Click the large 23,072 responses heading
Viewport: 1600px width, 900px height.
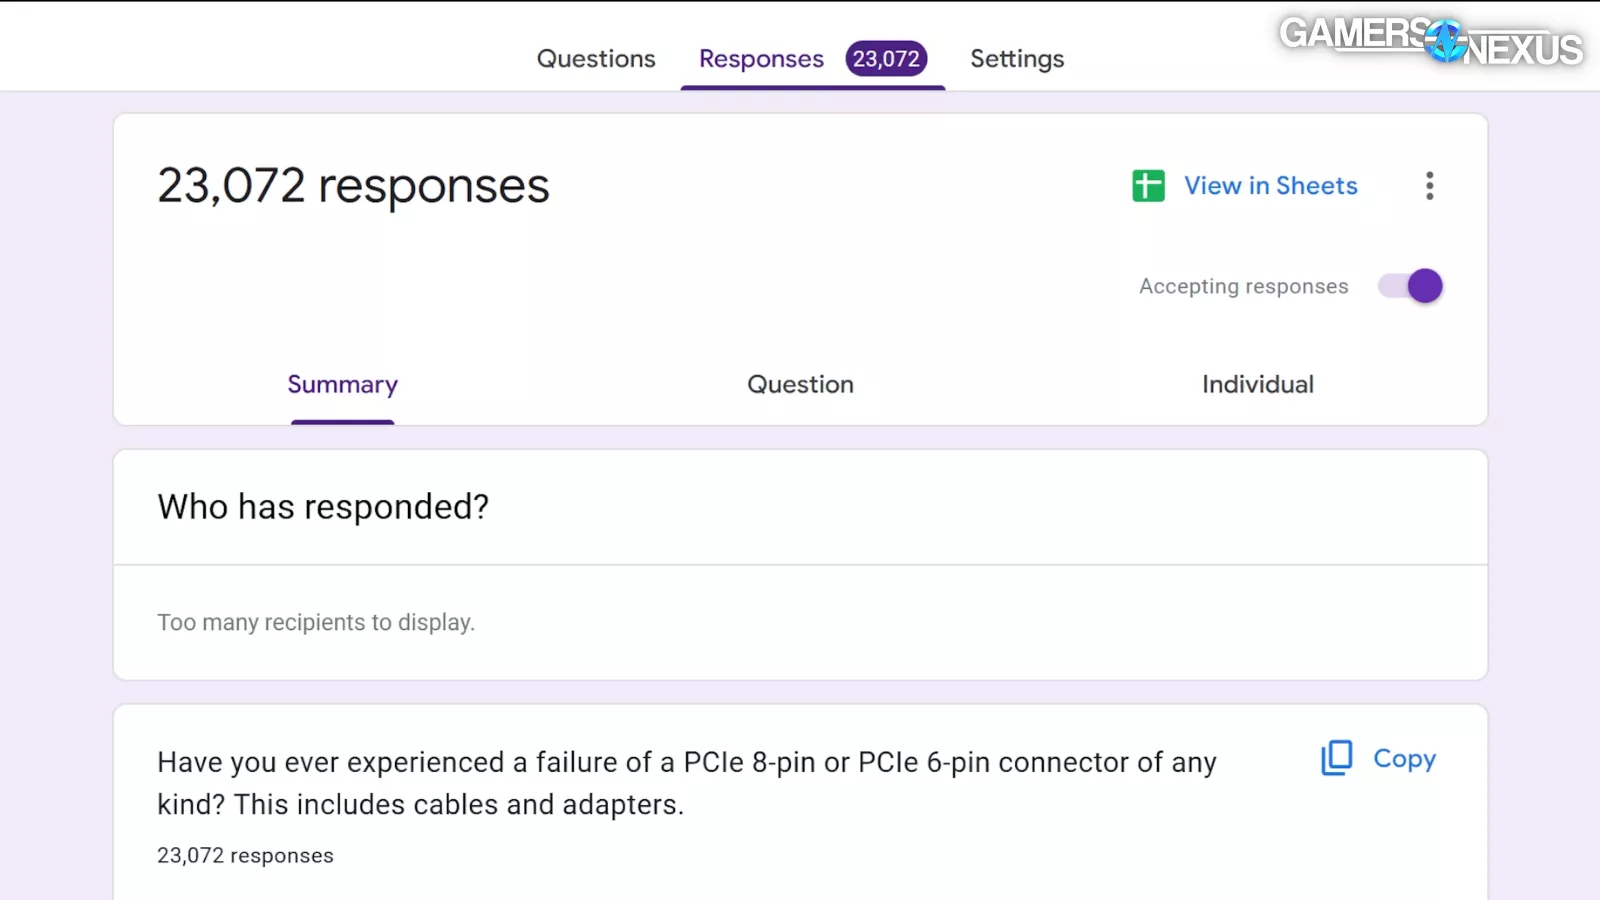coord(353,186)
